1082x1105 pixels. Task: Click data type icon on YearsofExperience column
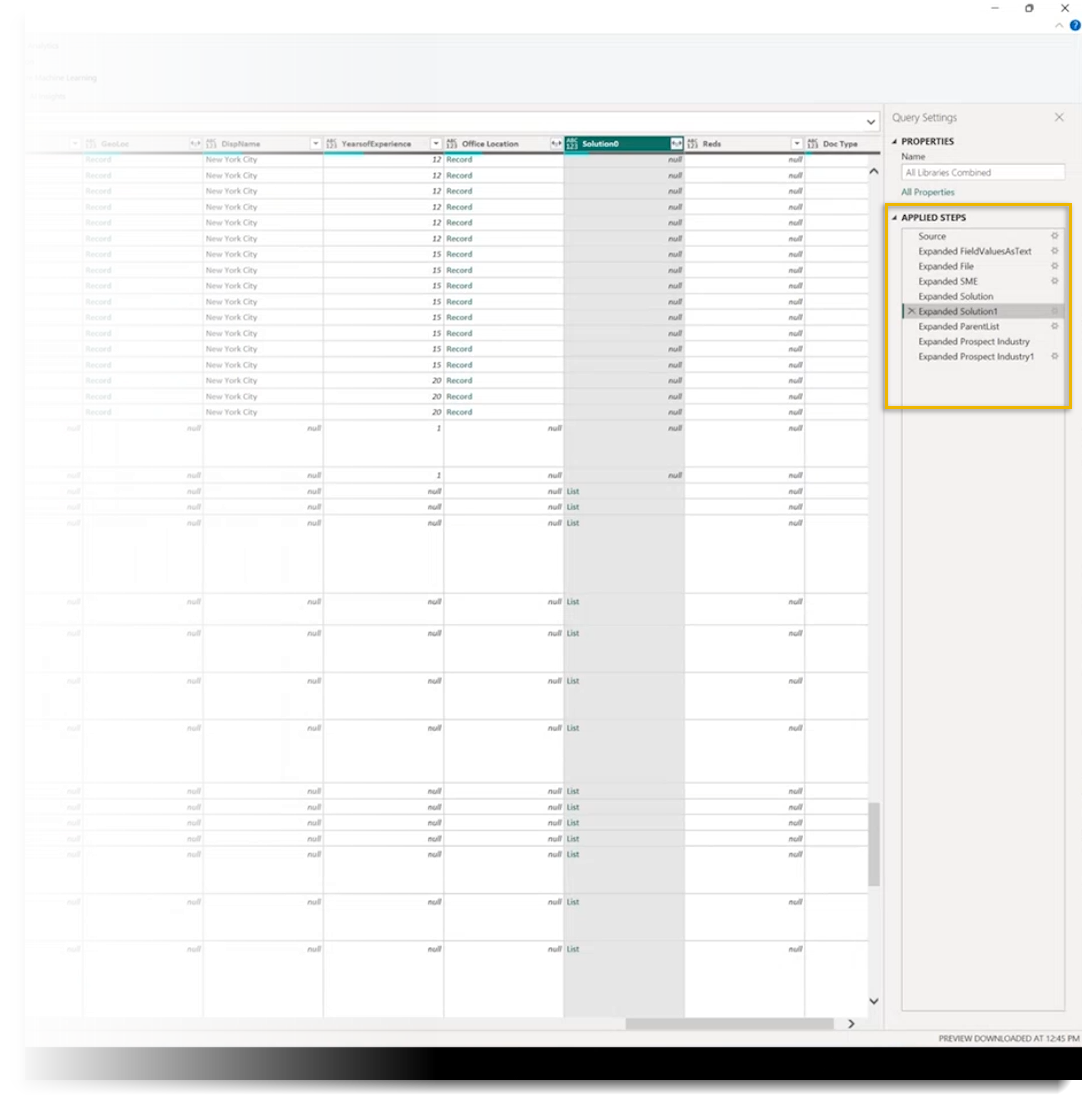(x=331, y=144)
